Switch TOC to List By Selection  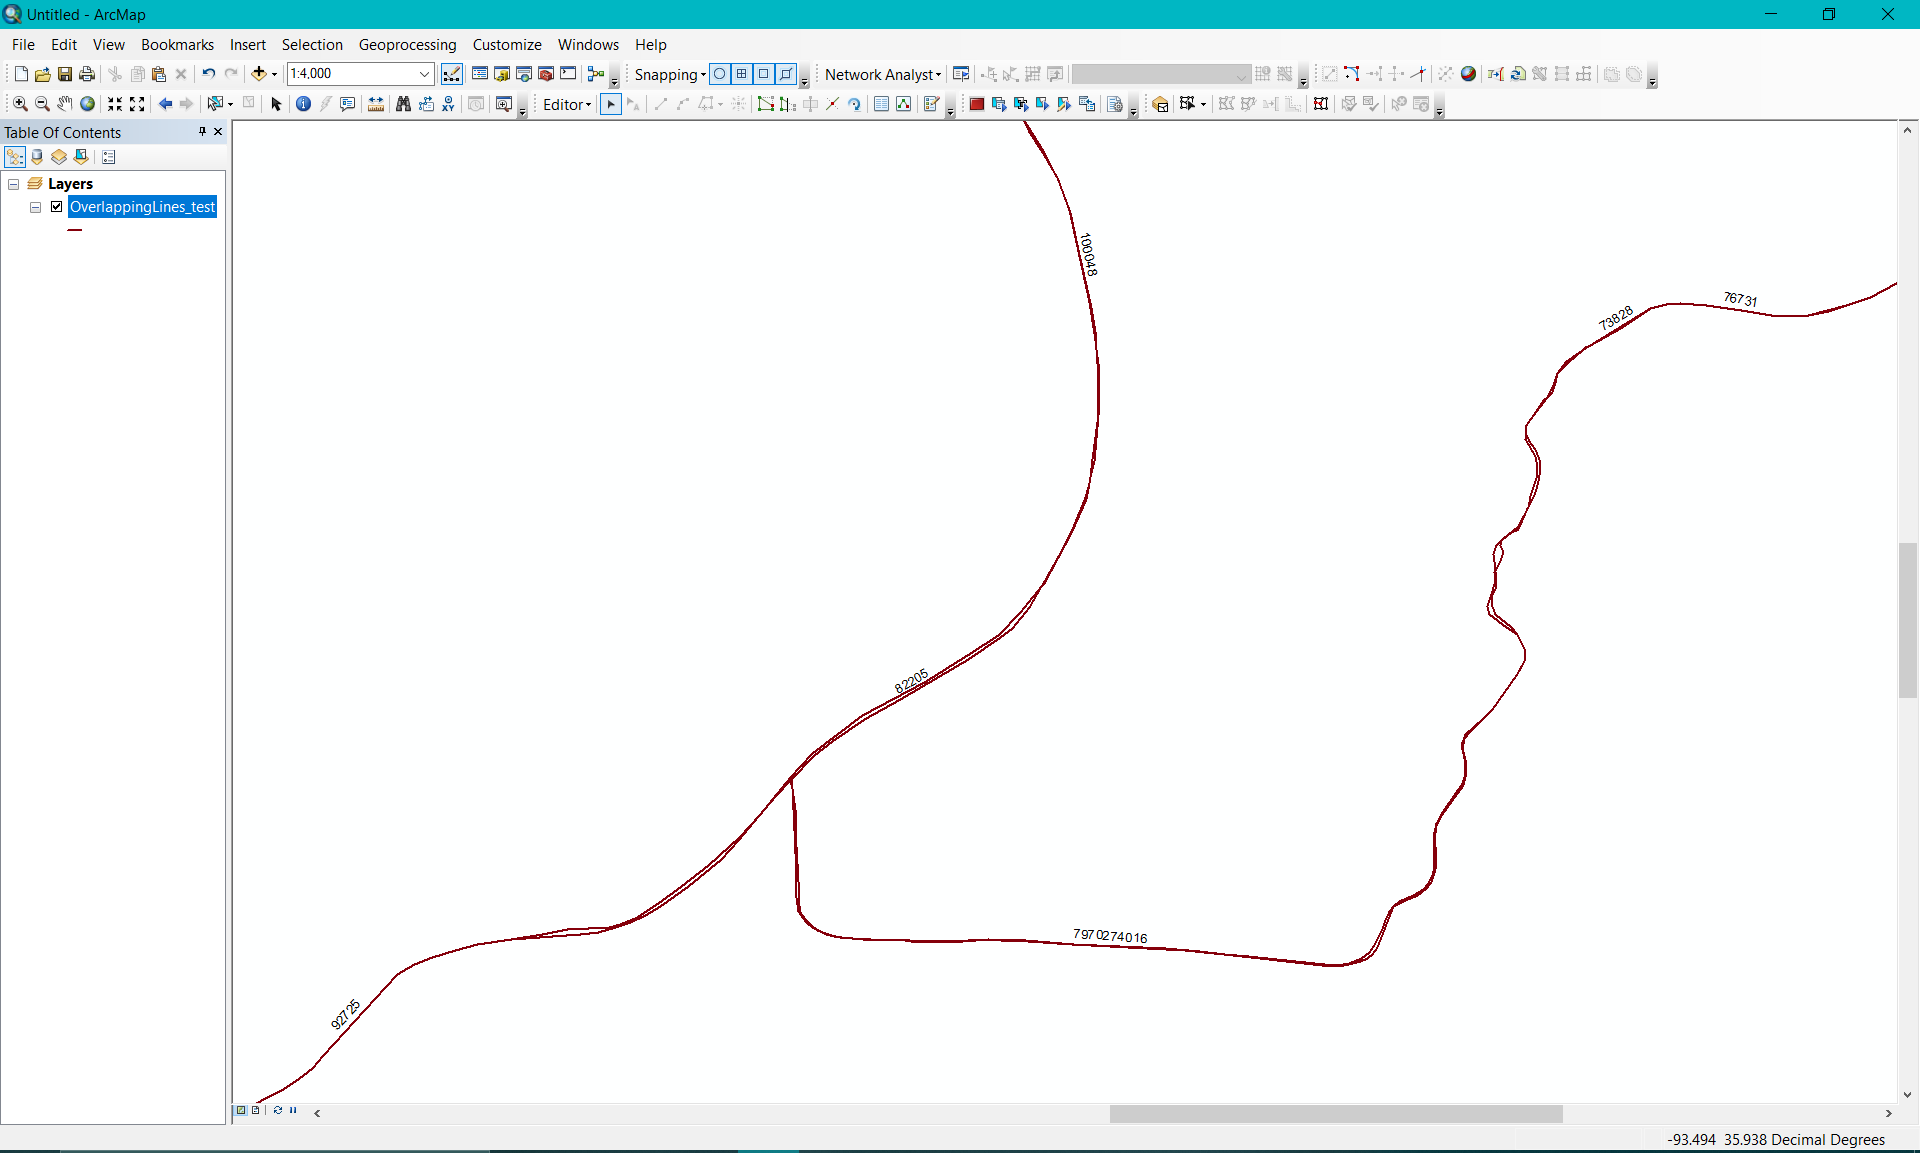(81, 157)
